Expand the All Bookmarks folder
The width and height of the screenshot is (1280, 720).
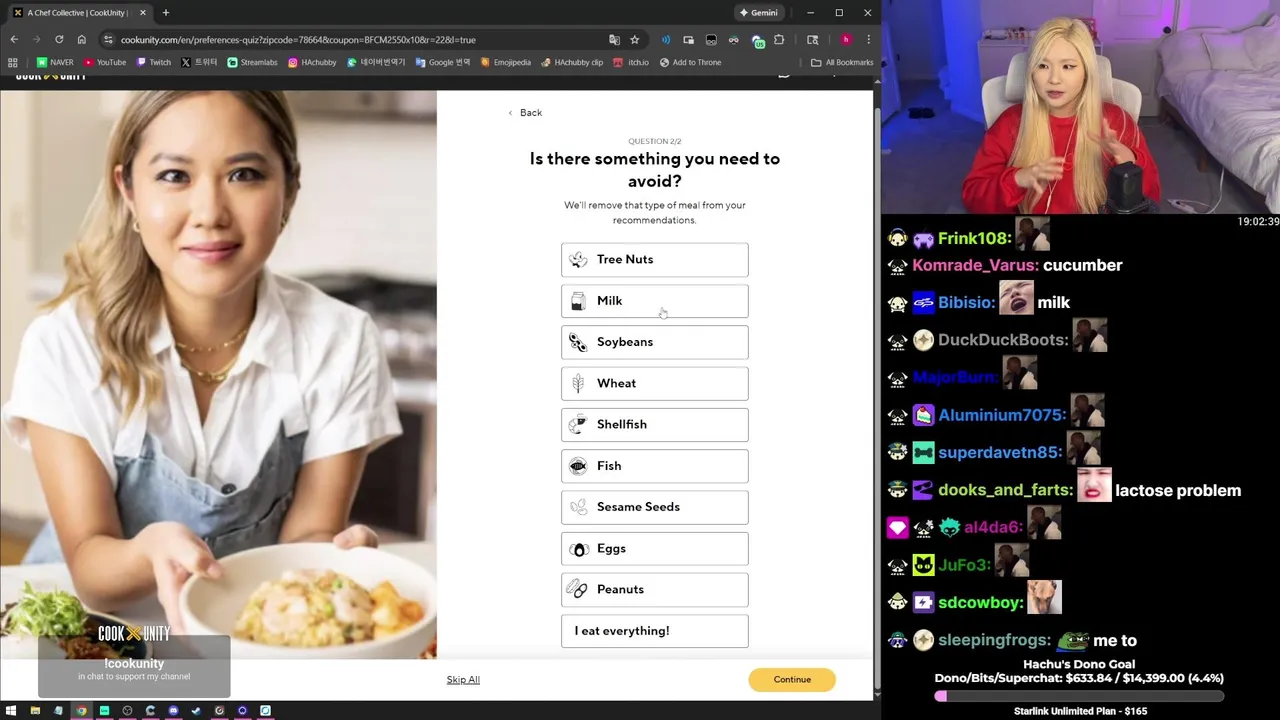pos(842,62)
